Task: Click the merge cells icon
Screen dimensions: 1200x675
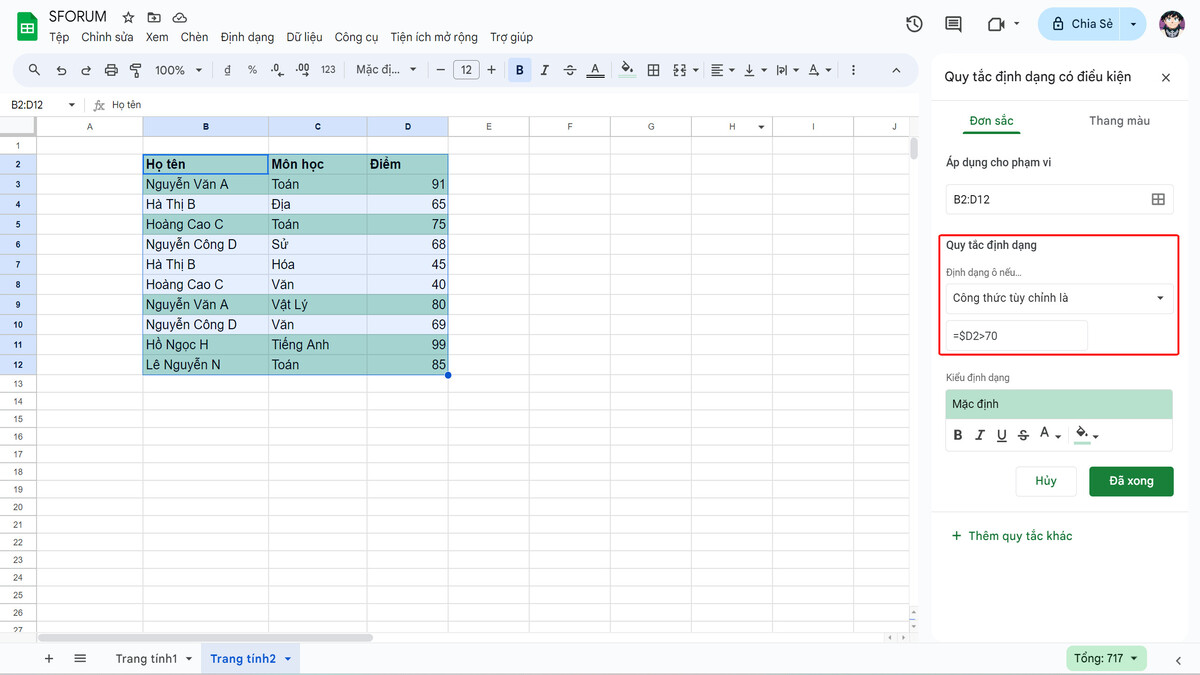Action: [680, 70]
